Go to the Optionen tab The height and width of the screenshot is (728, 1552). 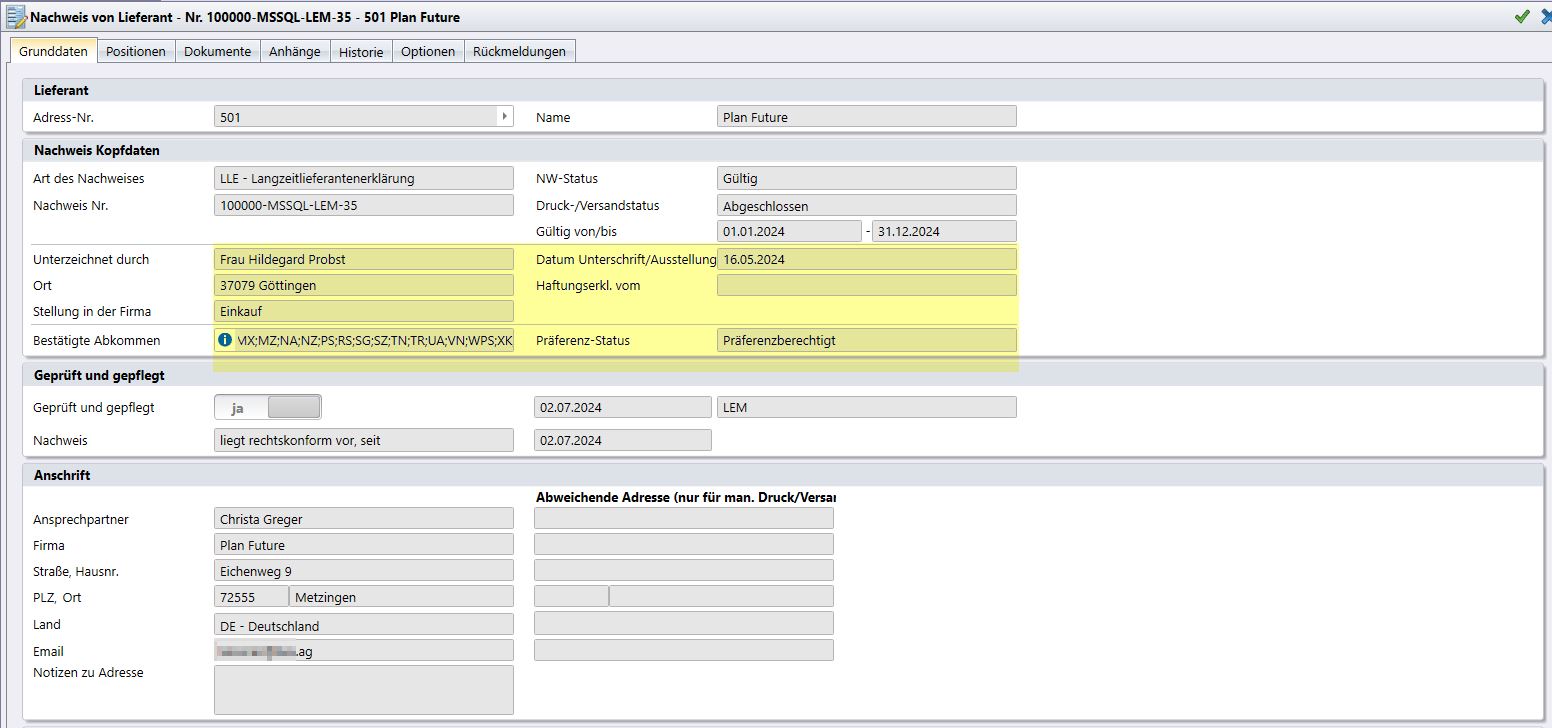428,51
